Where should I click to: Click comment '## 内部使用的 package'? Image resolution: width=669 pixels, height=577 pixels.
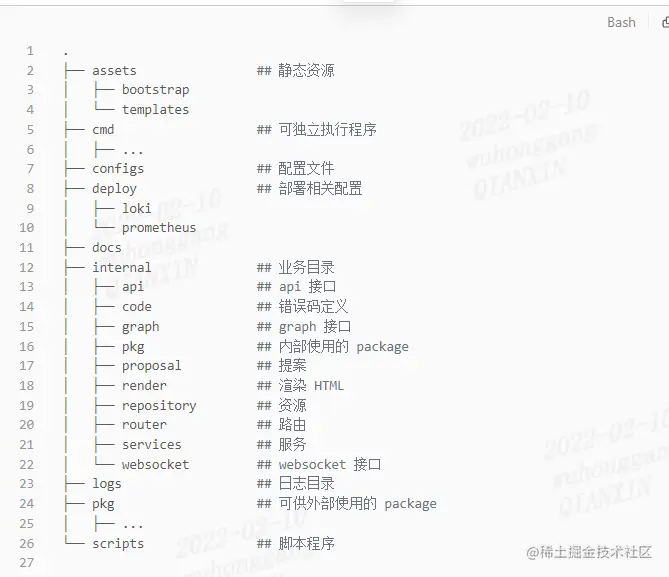[332, 347]
